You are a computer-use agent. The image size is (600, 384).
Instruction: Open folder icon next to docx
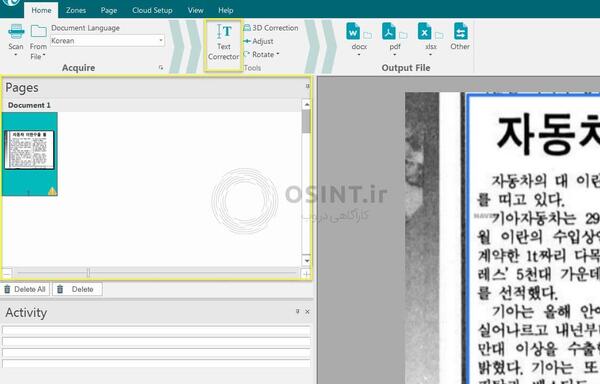tap(367, 35)
